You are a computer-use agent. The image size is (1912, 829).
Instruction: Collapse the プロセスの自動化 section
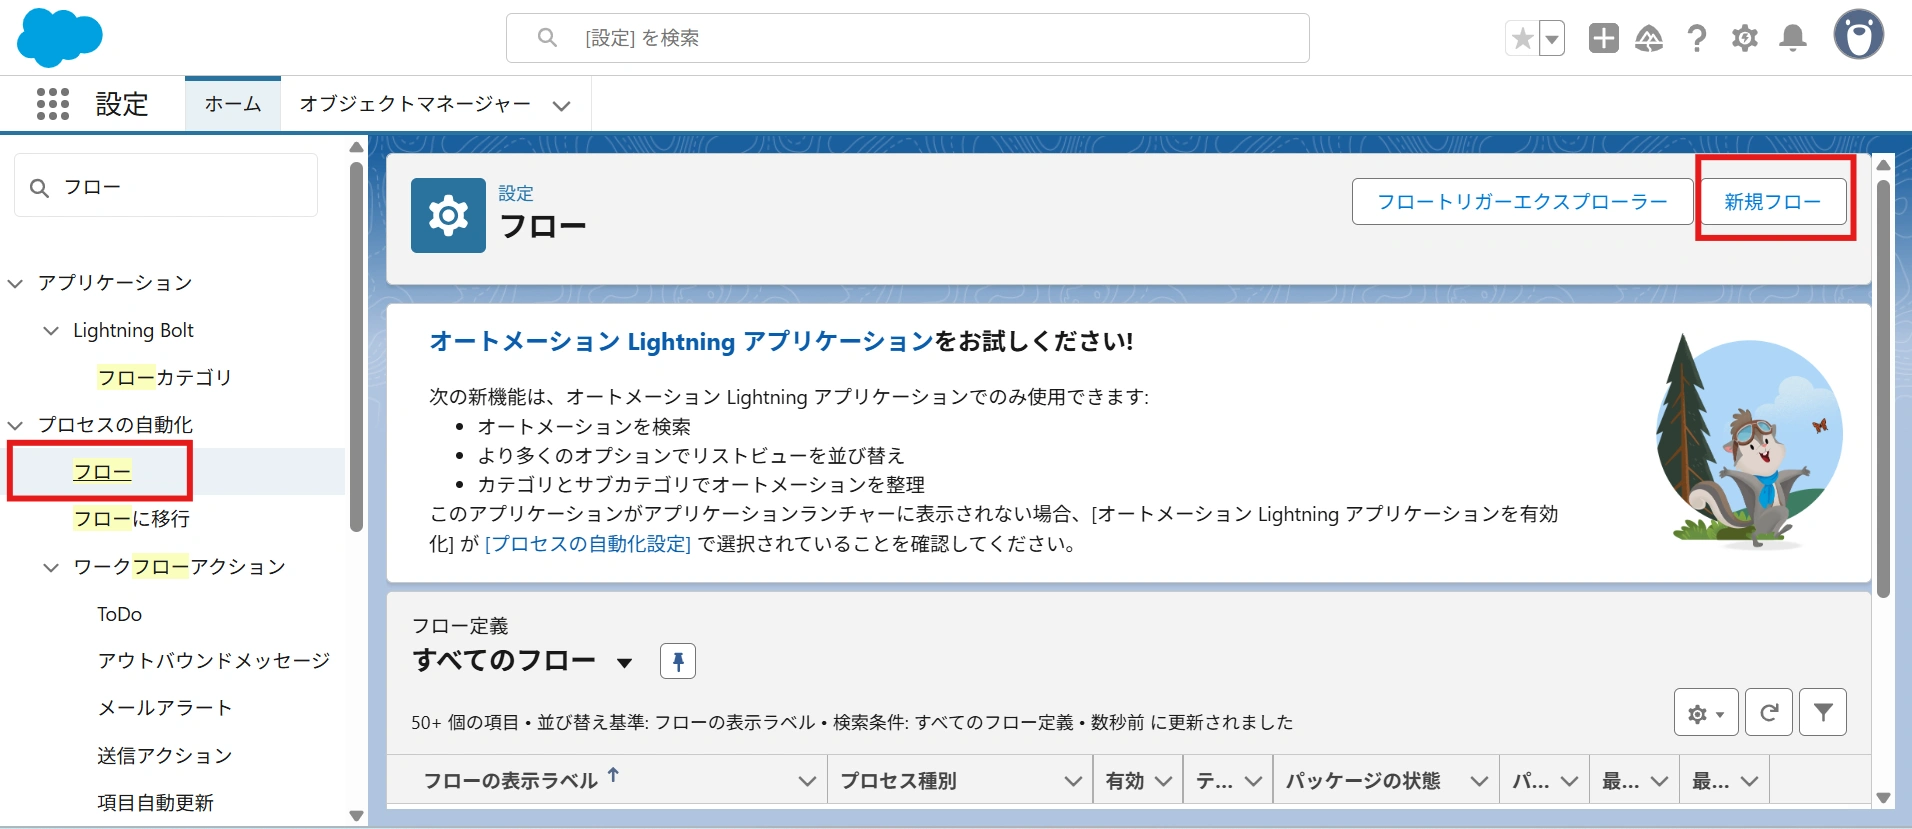[16, 425]
